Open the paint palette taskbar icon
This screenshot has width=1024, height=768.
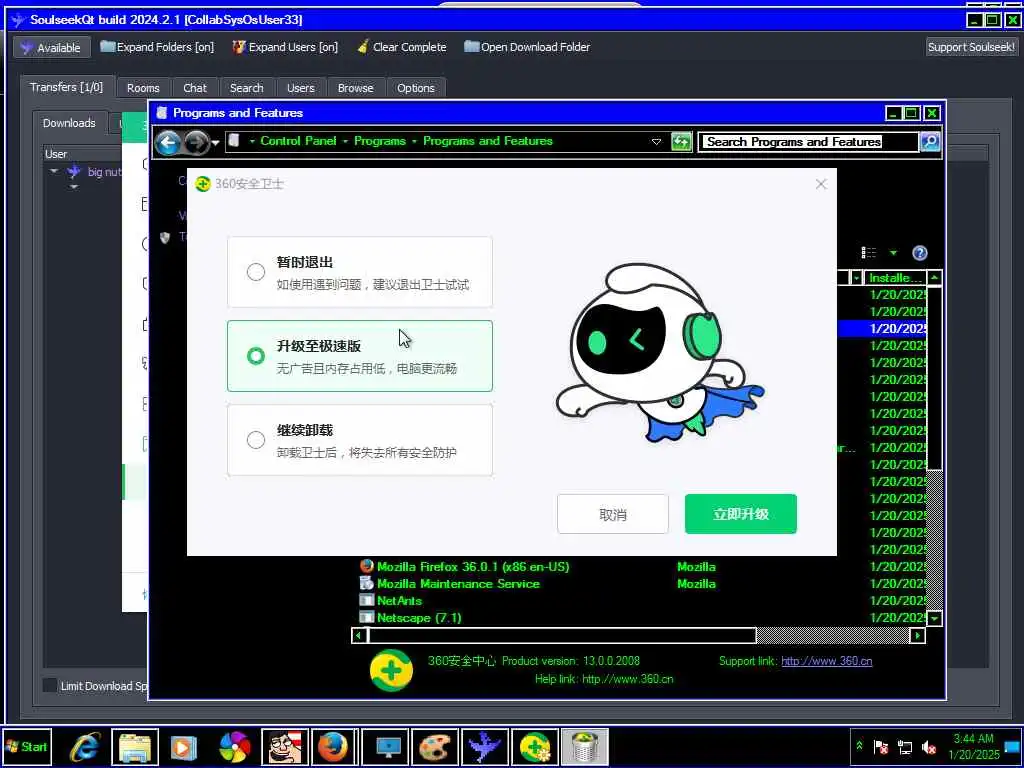point(435,747)
